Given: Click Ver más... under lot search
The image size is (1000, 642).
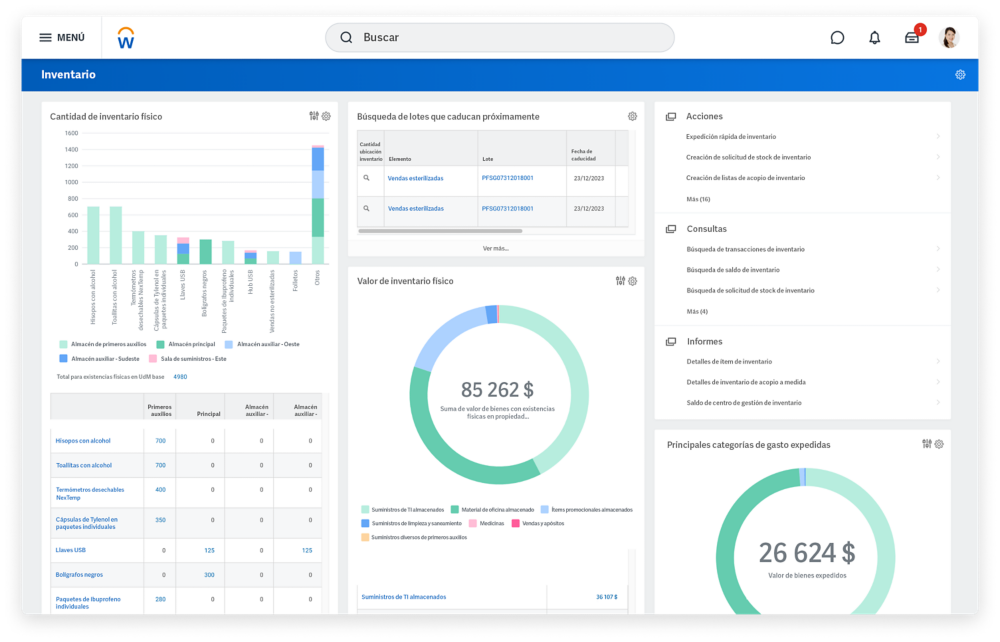Looking at the screenshot, I should pyautogui.click(x=496, y=248).
